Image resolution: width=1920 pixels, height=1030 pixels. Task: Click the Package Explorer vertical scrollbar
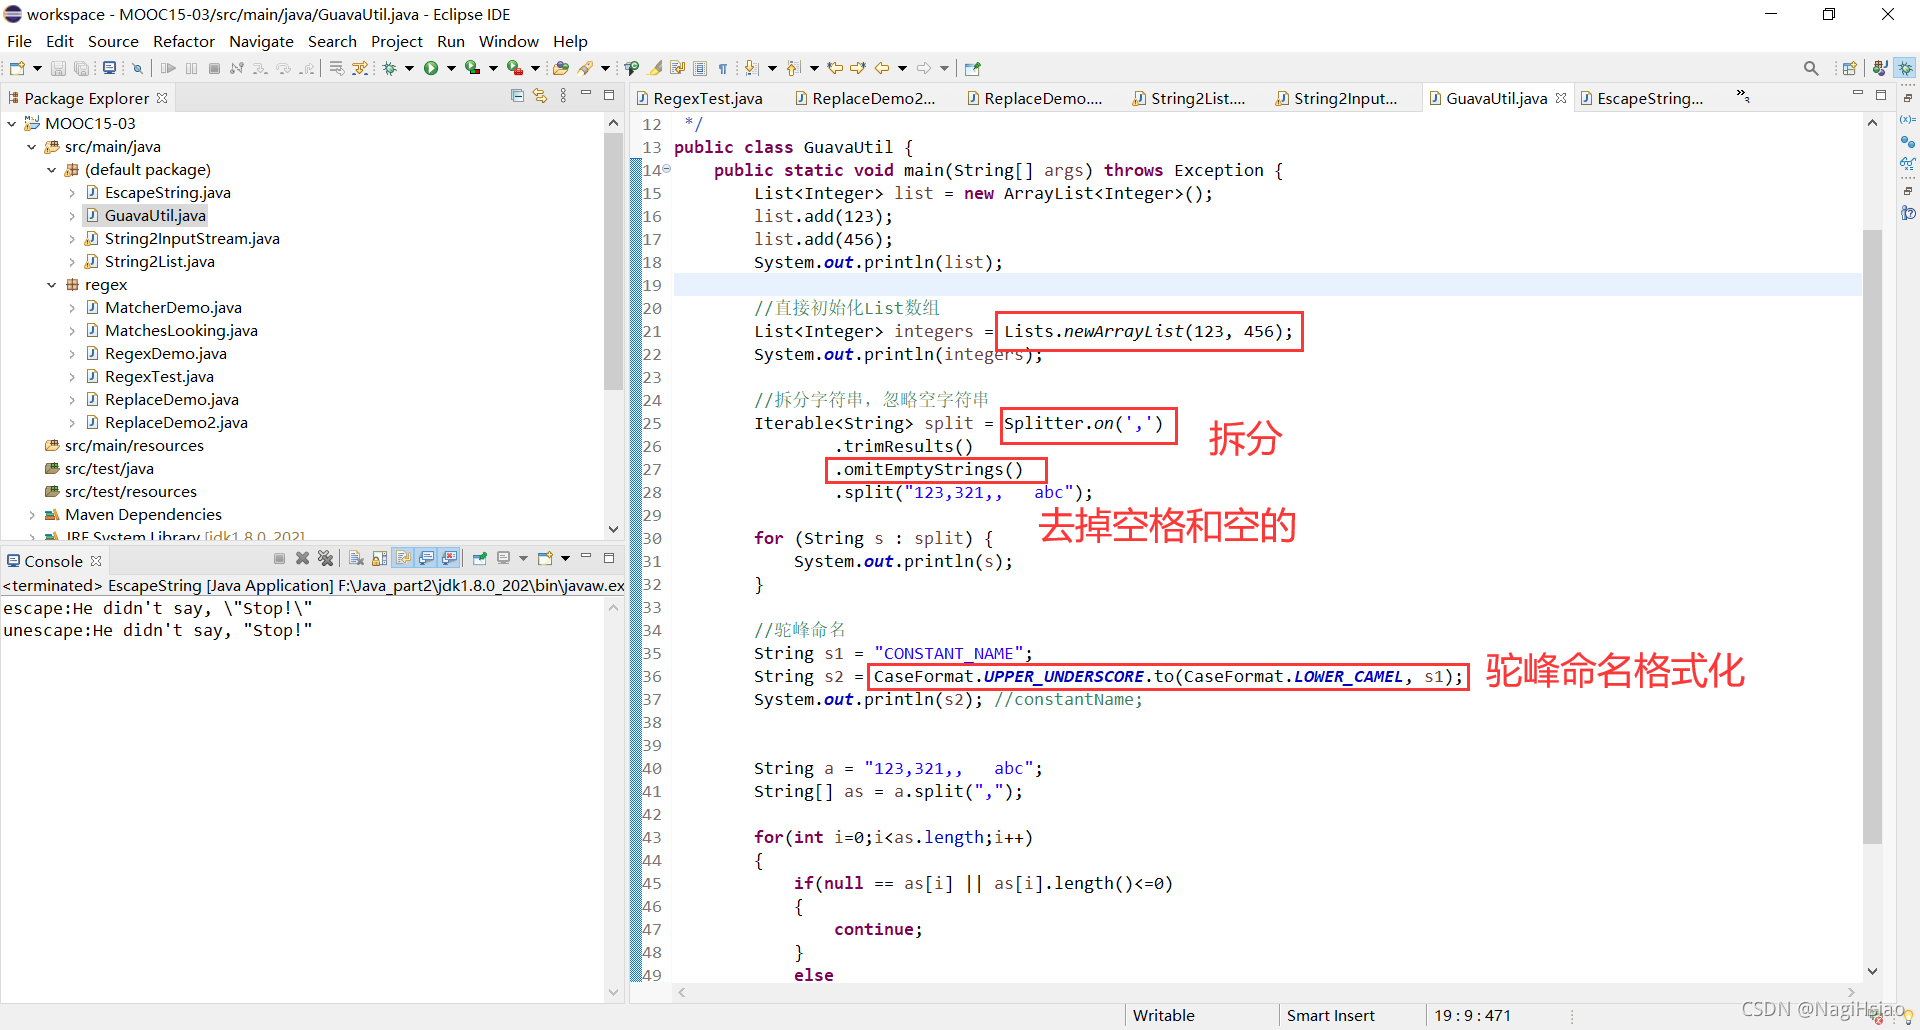[x=613, y=260]
